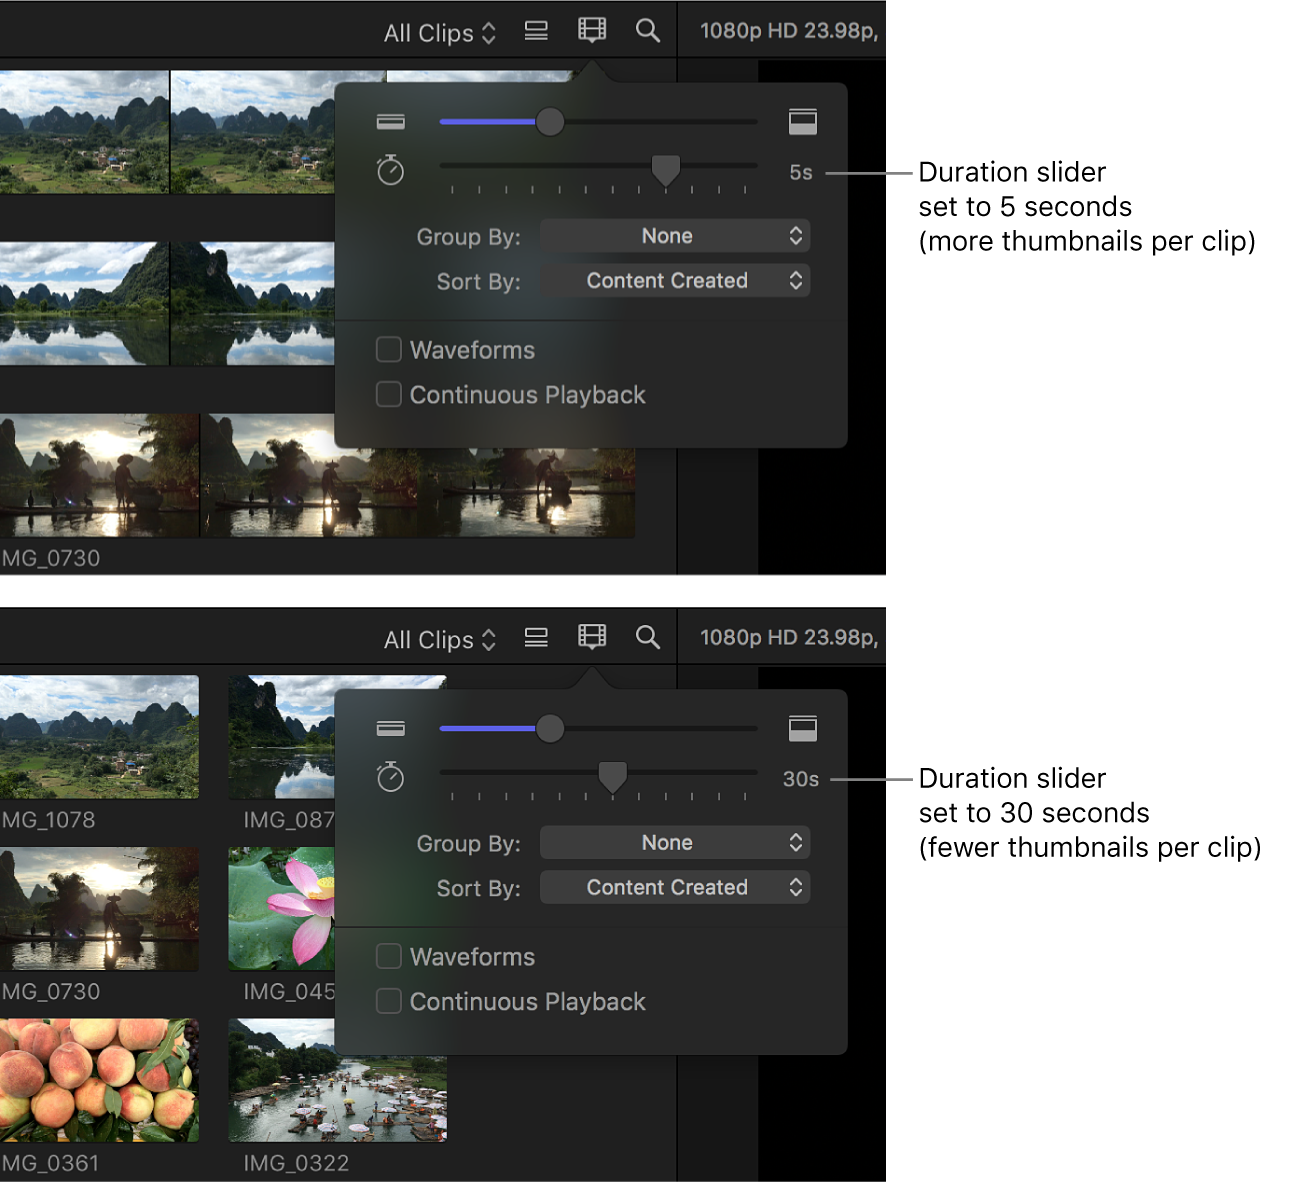Change Sort By from Content Created

pos(675,280)
